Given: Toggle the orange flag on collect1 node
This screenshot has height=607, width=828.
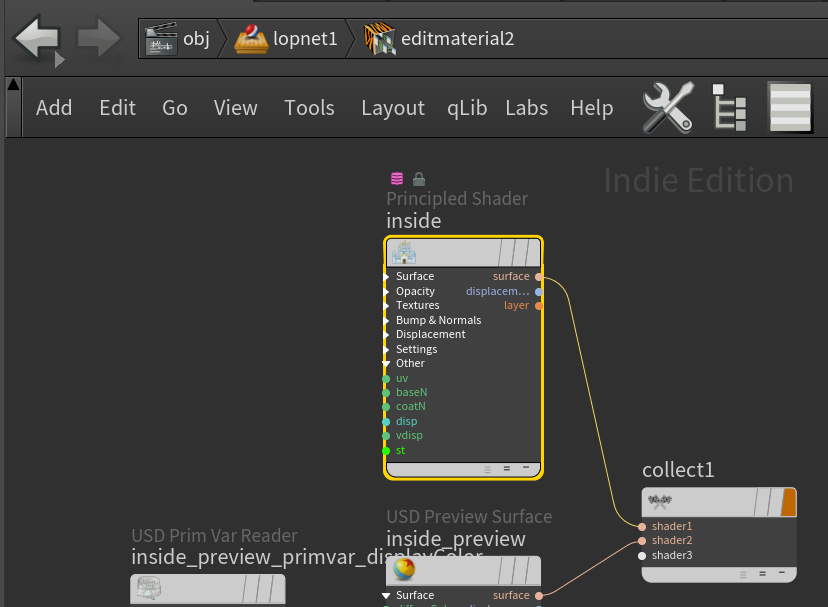Looking at the screenshot, I should point(788,502).
